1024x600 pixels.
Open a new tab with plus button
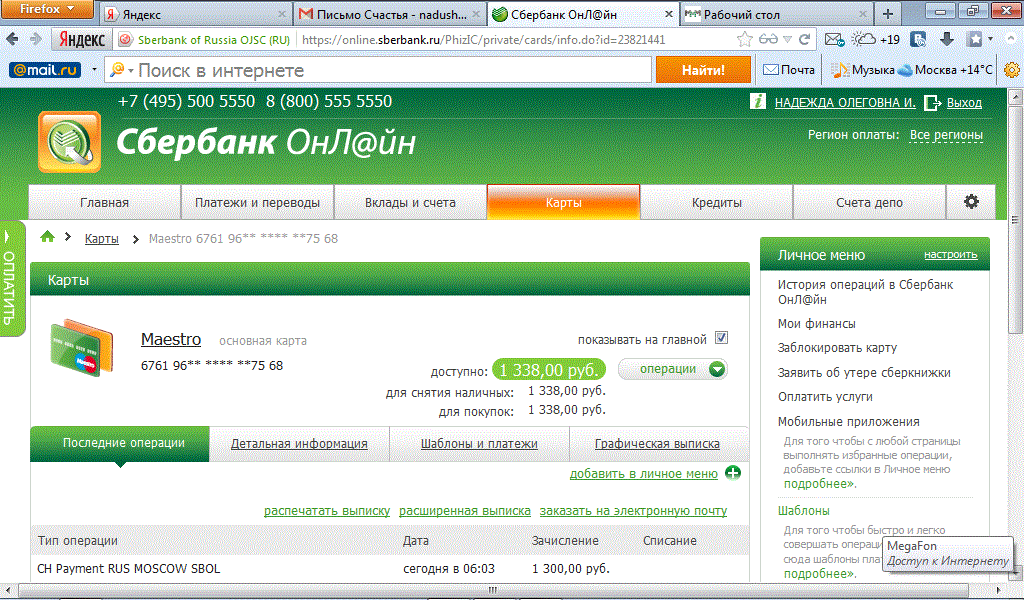click(888, 14)
